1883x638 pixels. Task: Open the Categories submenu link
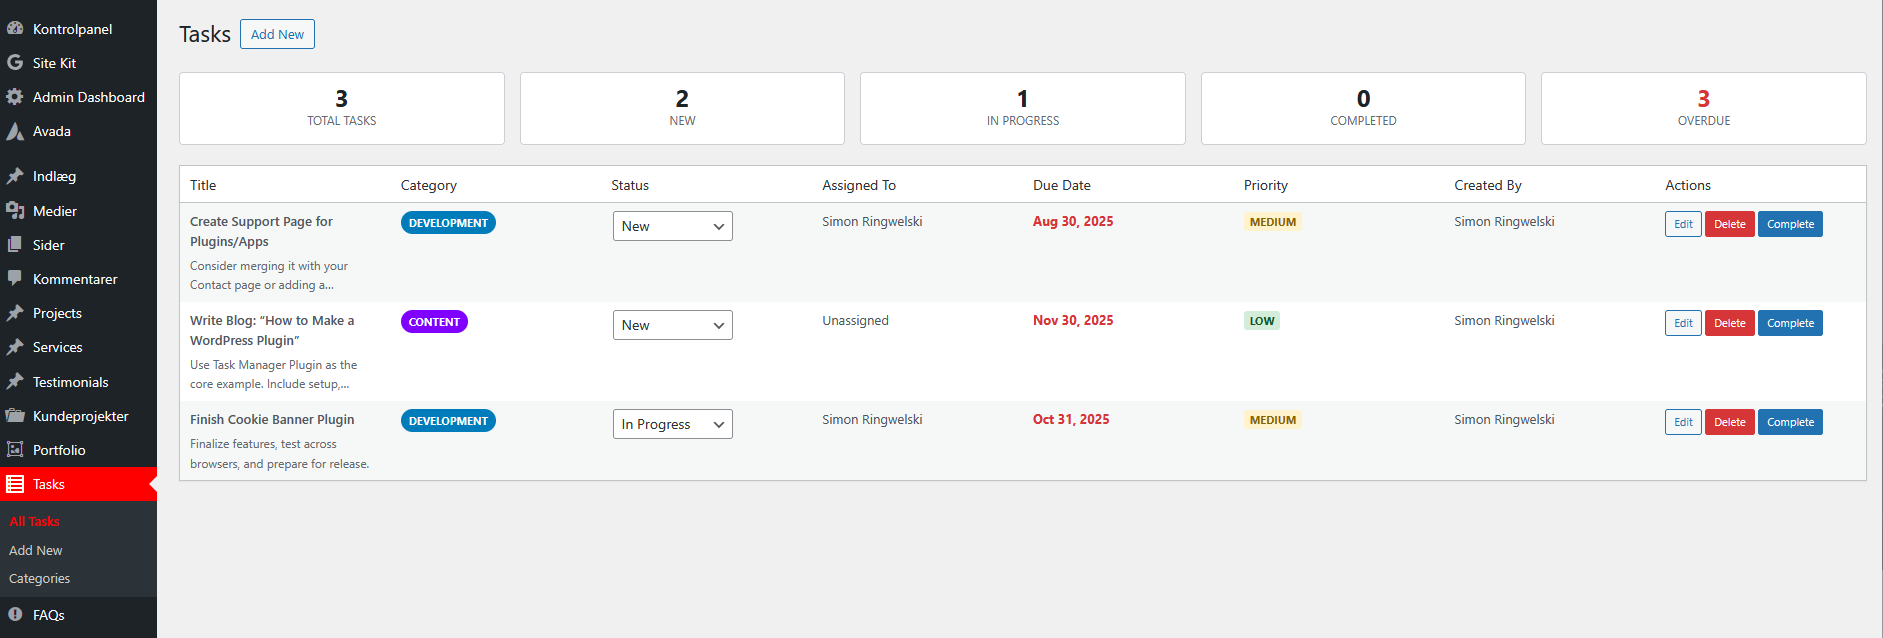coord(40,578)
